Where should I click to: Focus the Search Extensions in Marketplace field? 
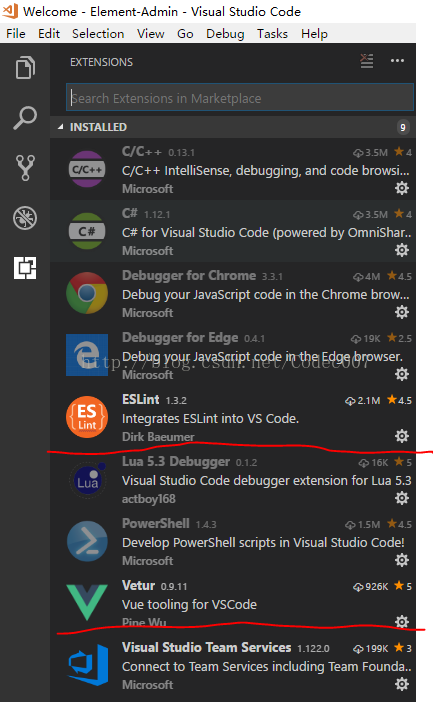click(240, 97)
